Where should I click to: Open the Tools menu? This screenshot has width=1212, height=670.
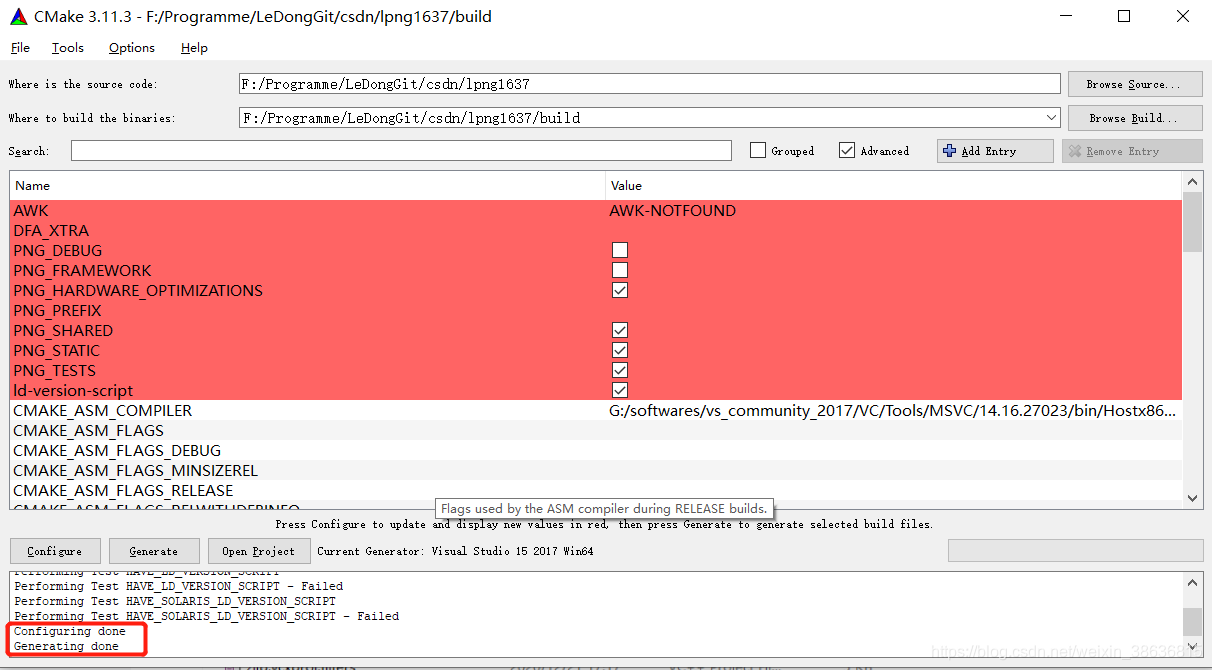(68, 47)
